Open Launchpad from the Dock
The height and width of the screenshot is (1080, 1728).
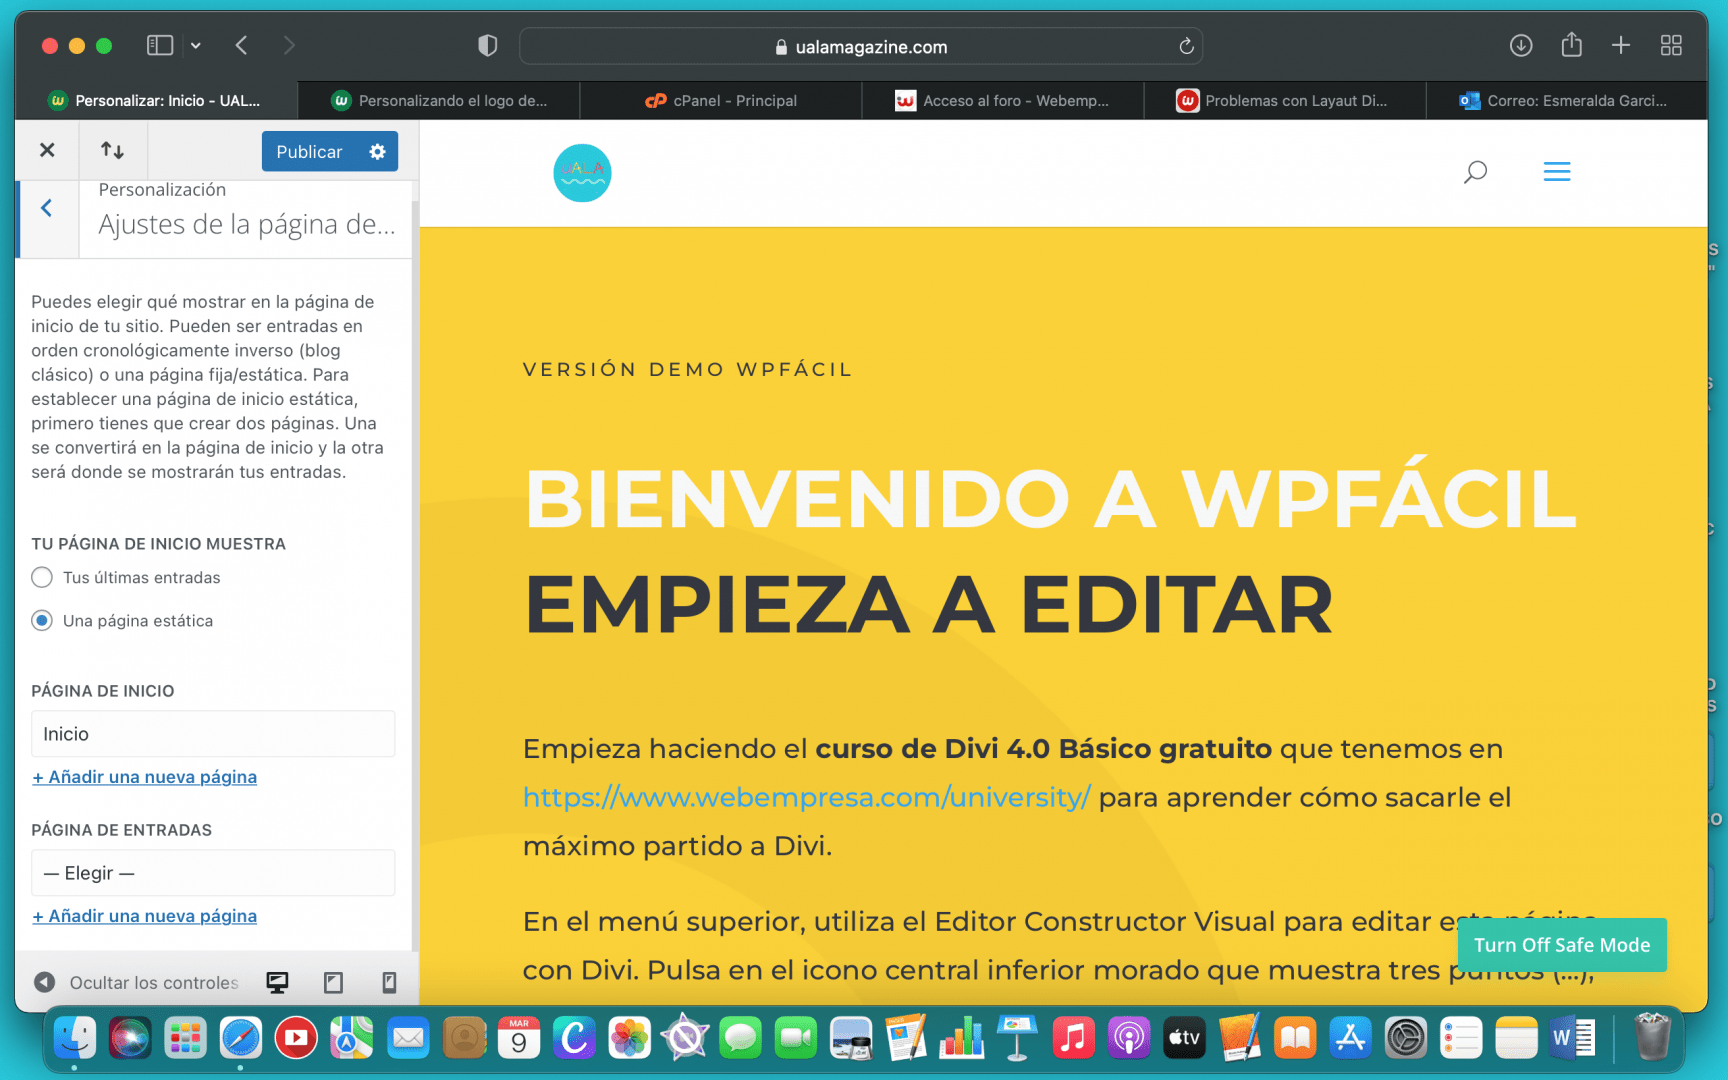click(x=185, y=1038)
